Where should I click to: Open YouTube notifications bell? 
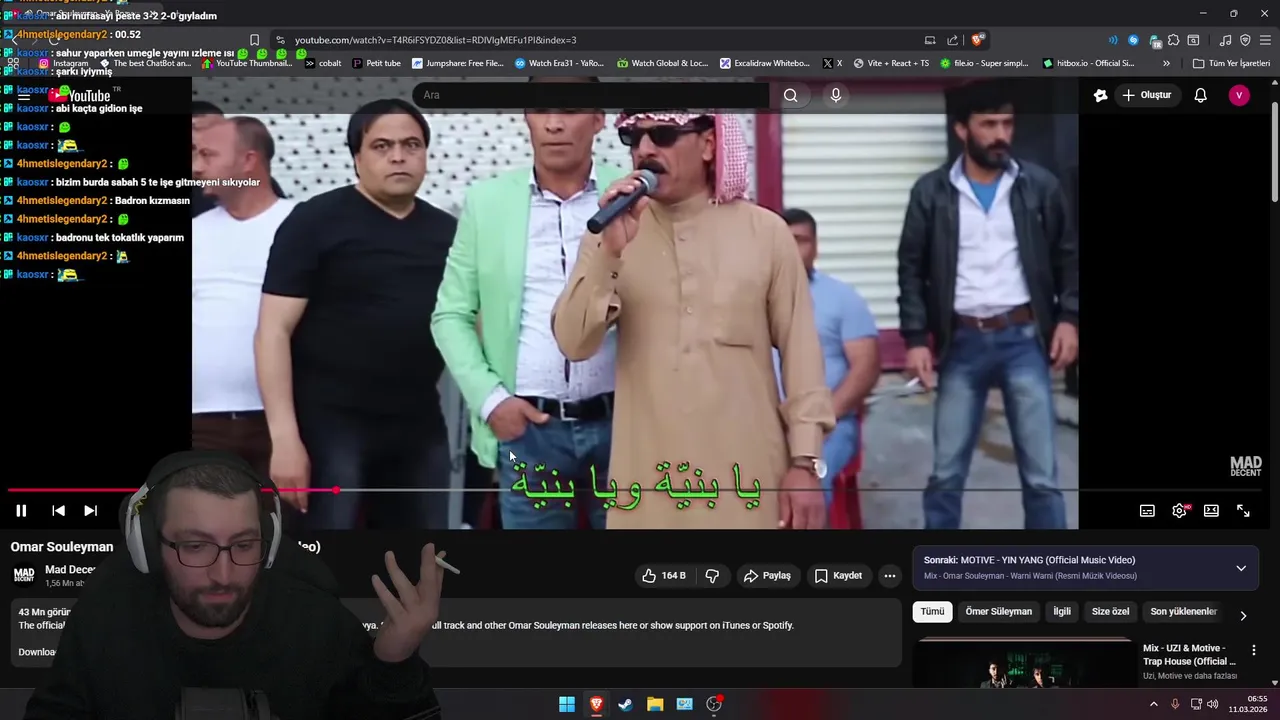pos(1201,95)
